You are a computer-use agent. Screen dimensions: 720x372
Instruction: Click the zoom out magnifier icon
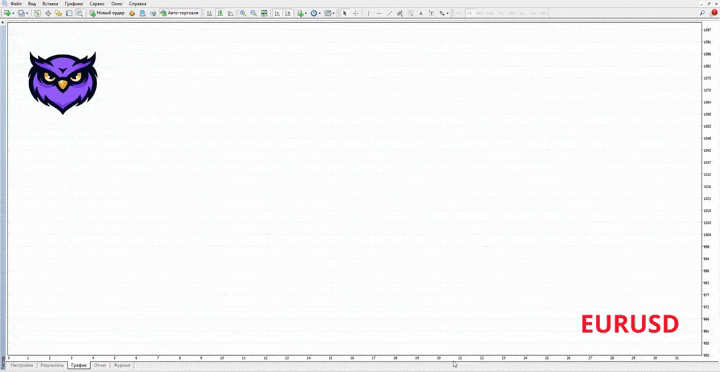[253, 13]
